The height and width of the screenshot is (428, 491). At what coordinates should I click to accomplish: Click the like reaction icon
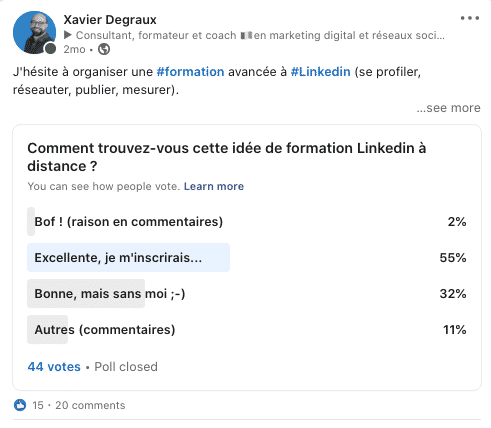tap(20, 405)
